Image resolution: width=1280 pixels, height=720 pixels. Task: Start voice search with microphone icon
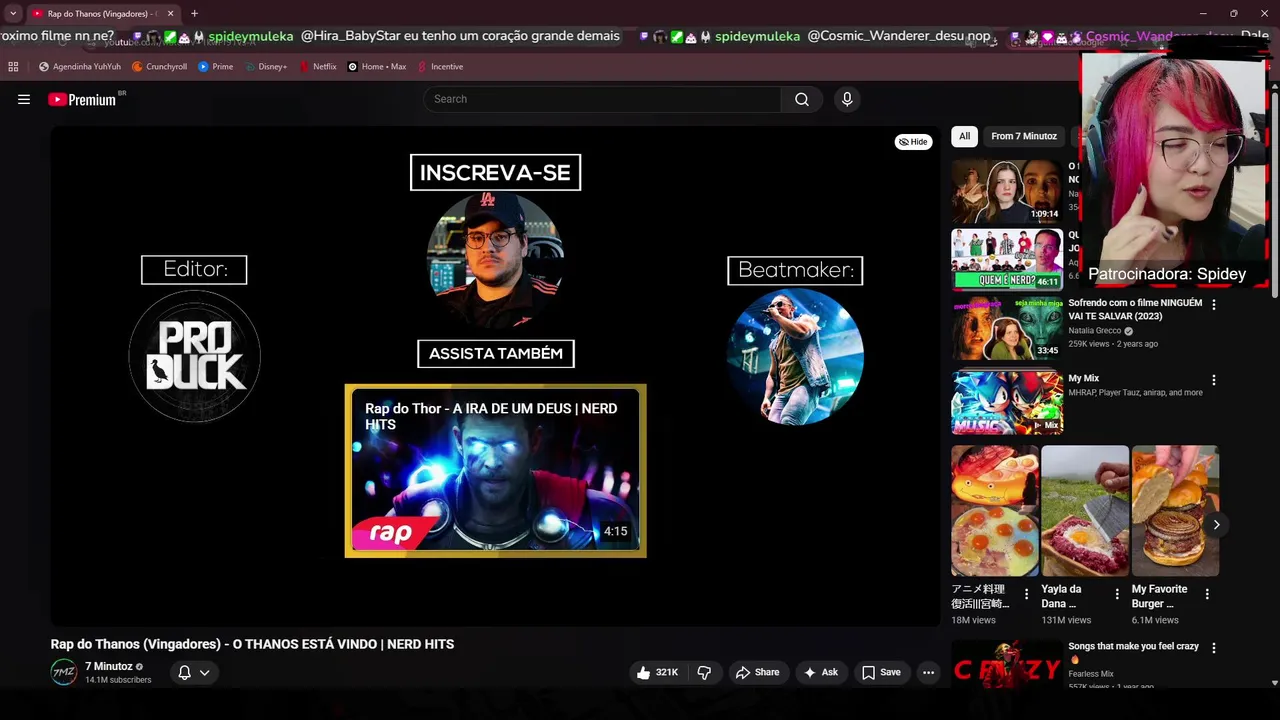pyautogui.click(x=847, y=99)
